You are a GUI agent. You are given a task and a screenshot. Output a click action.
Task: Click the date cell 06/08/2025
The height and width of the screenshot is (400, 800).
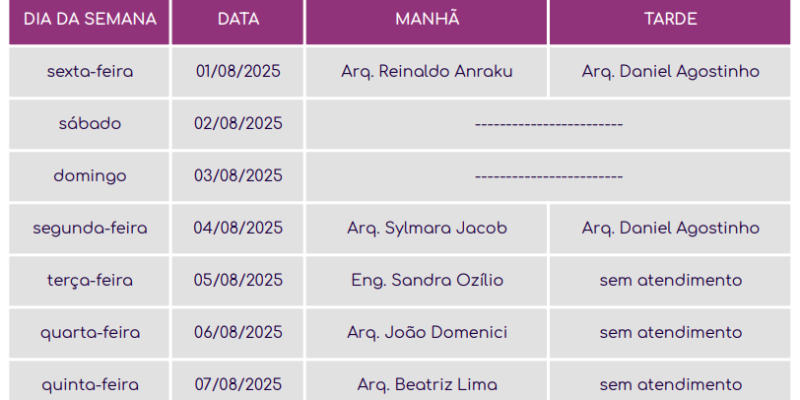coord(238,332)
